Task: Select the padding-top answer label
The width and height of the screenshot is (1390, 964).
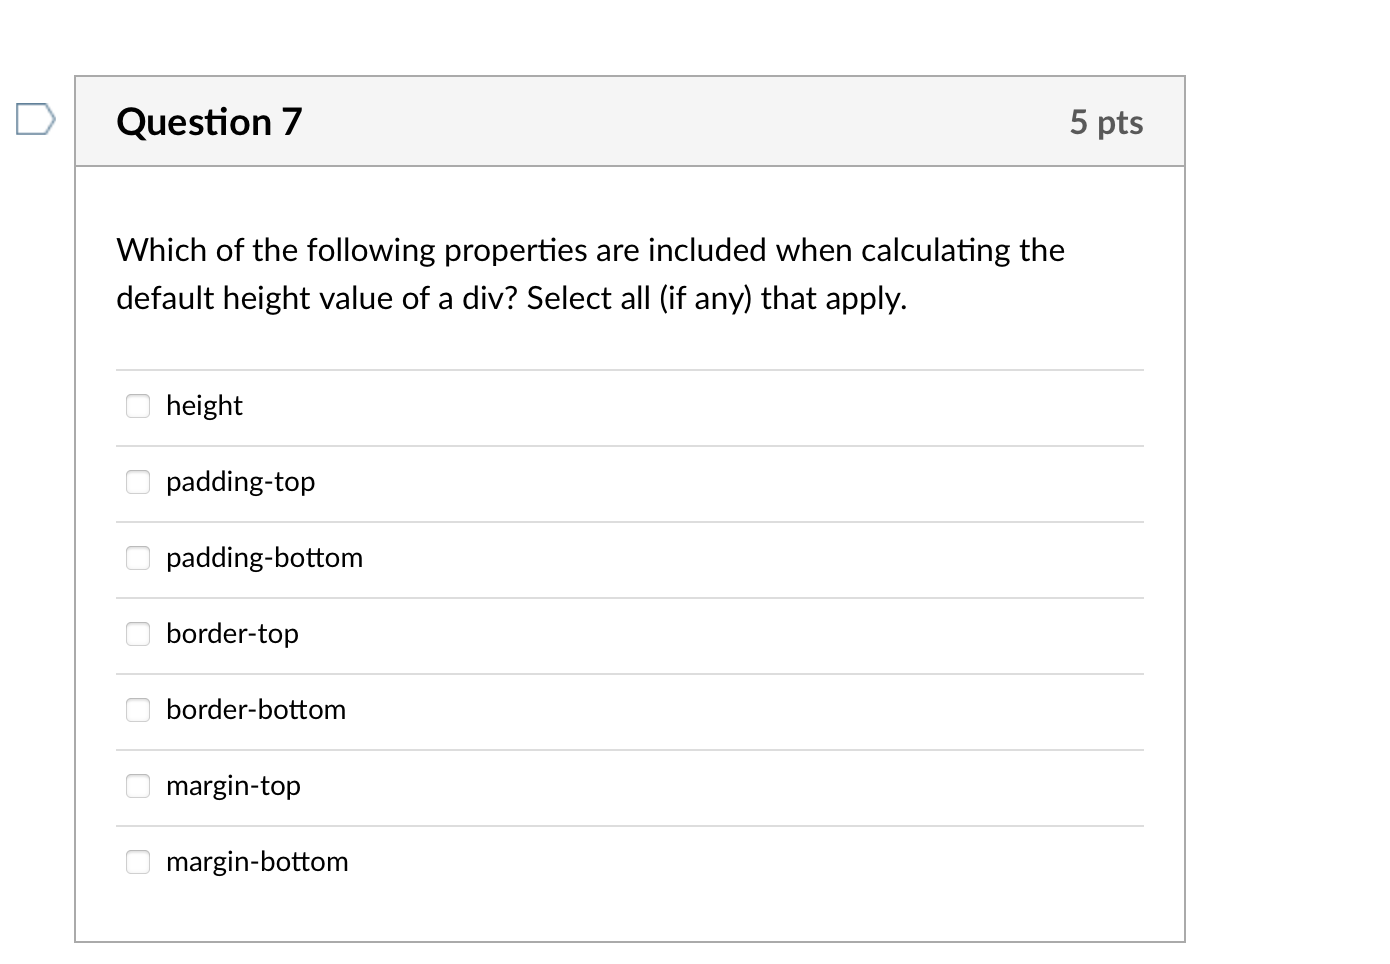Action: [x=240, y=482]
